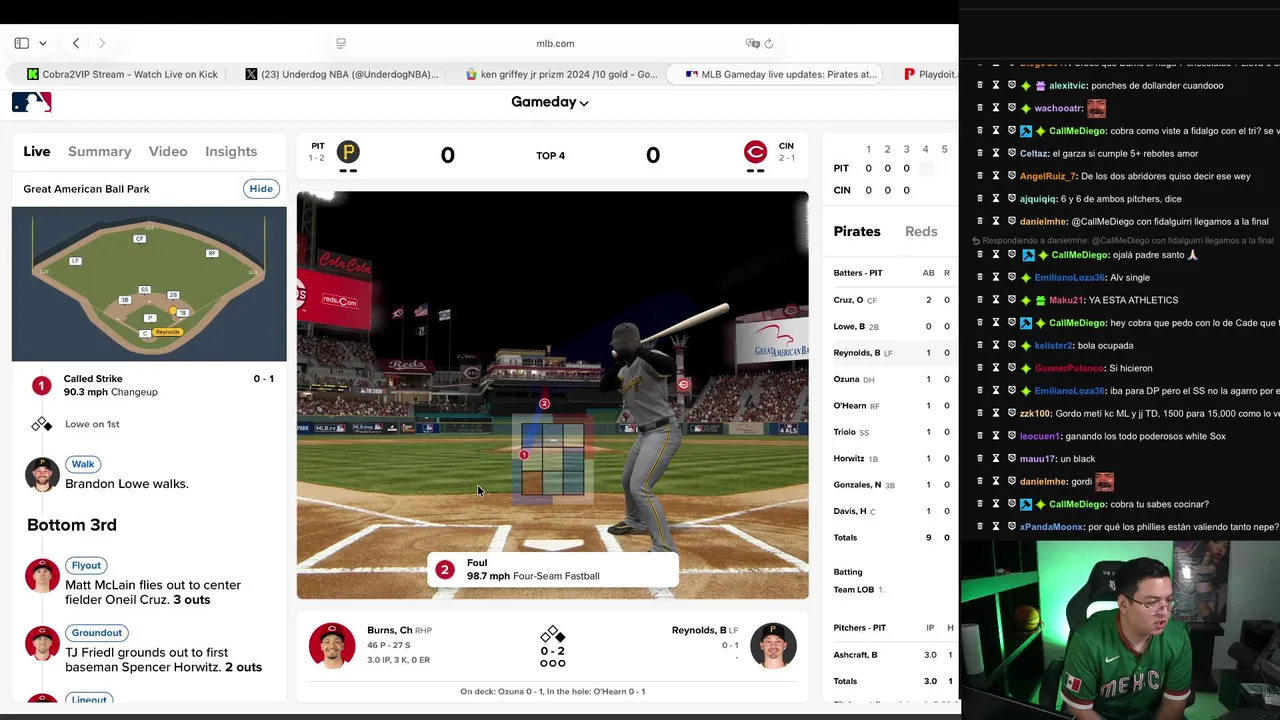Open EmilianoLoza36 username on 'Alv single'

coord(1069,277)
